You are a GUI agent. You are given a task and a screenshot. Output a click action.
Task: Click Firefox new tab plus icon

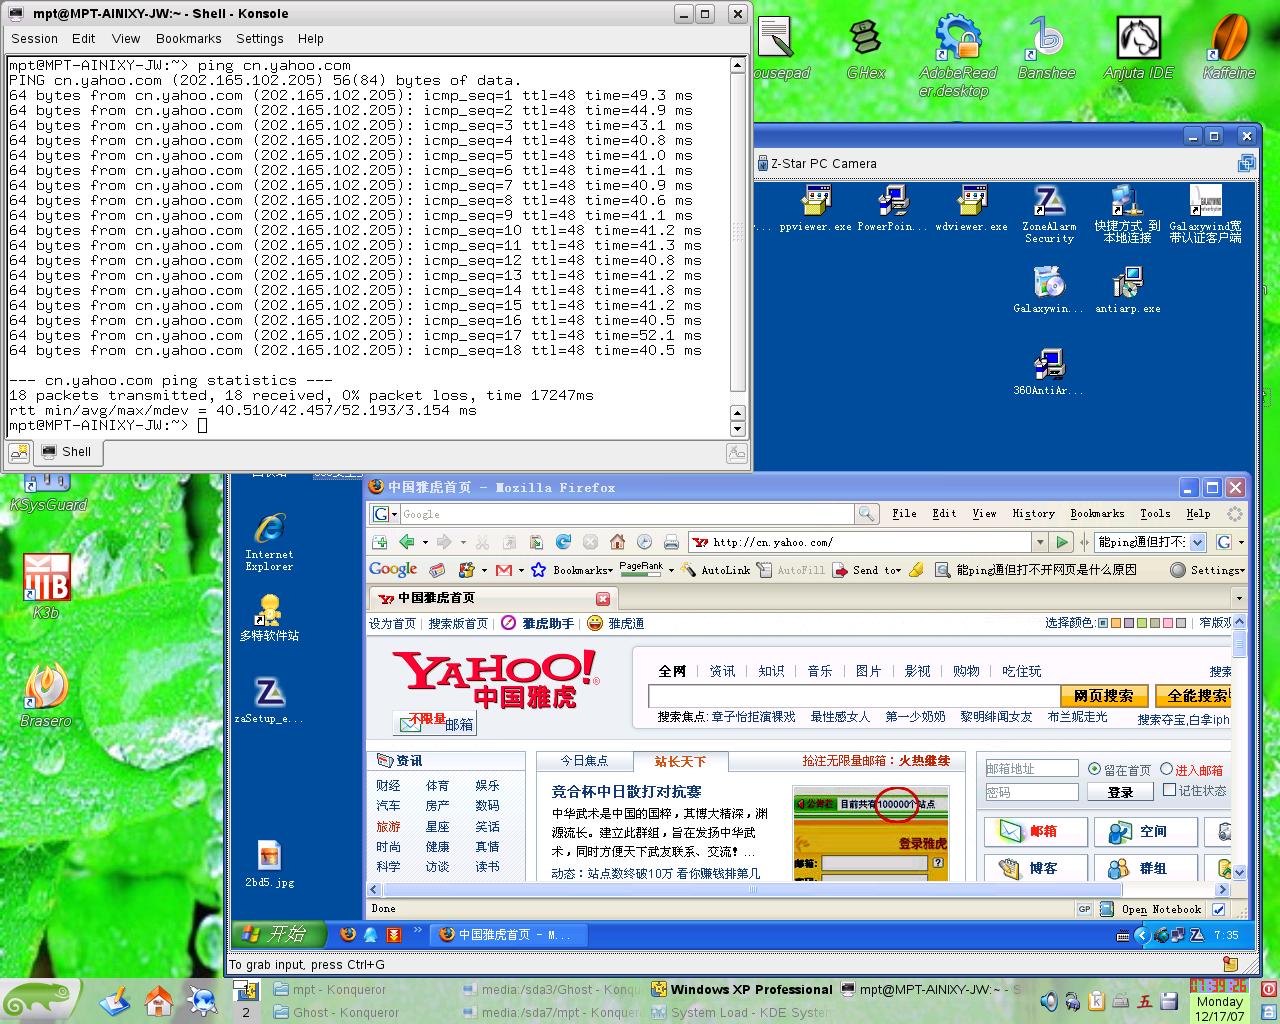[379, 542]
